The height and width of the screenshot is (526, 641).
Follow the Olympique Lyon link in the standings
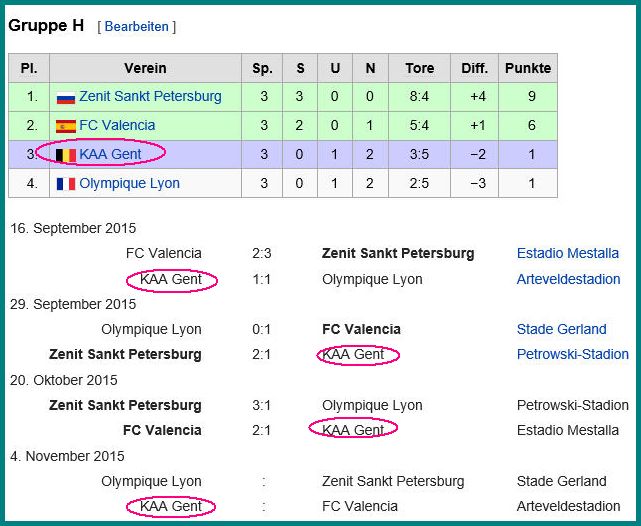(x=130, y=183)
